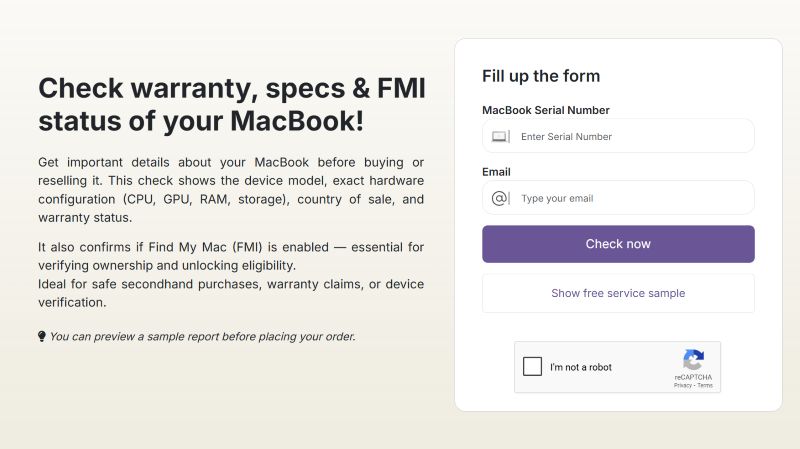Focus the Type your email field
This screenshot has width=800, height=449.
[630, 198]
